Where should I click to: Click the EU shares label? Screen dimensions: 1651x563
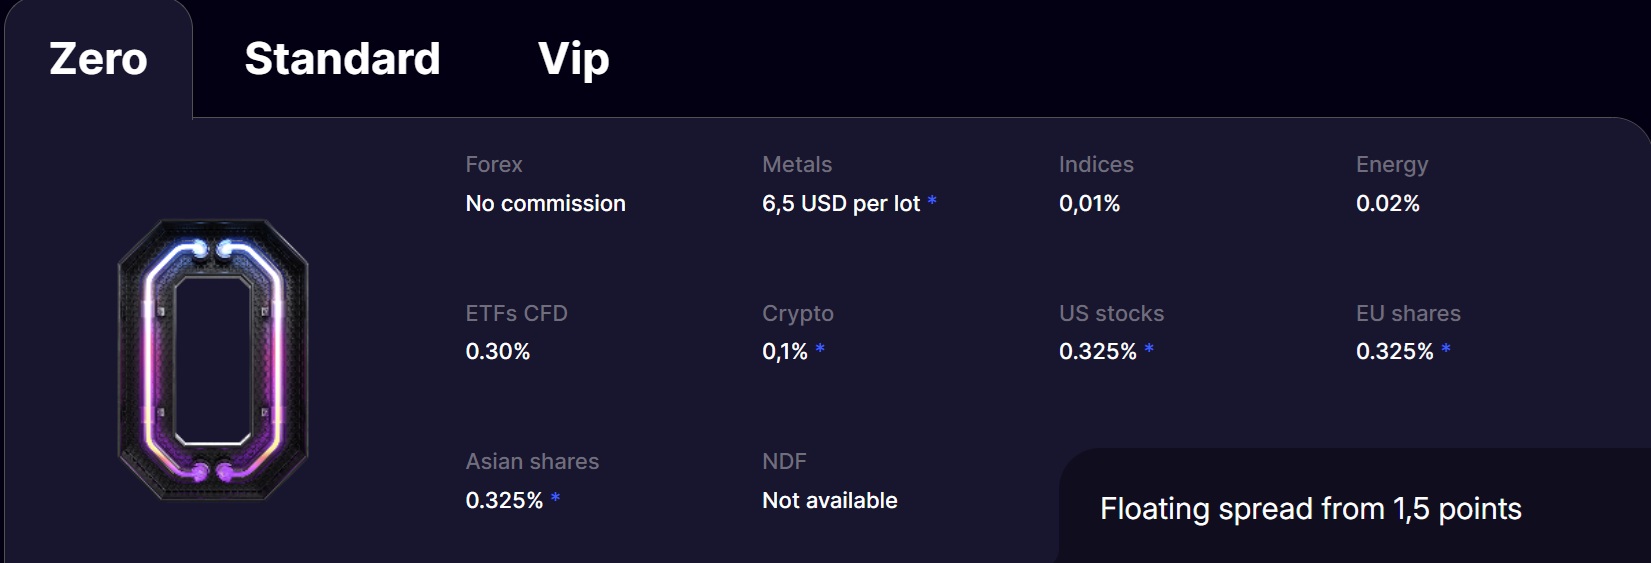1408,313
